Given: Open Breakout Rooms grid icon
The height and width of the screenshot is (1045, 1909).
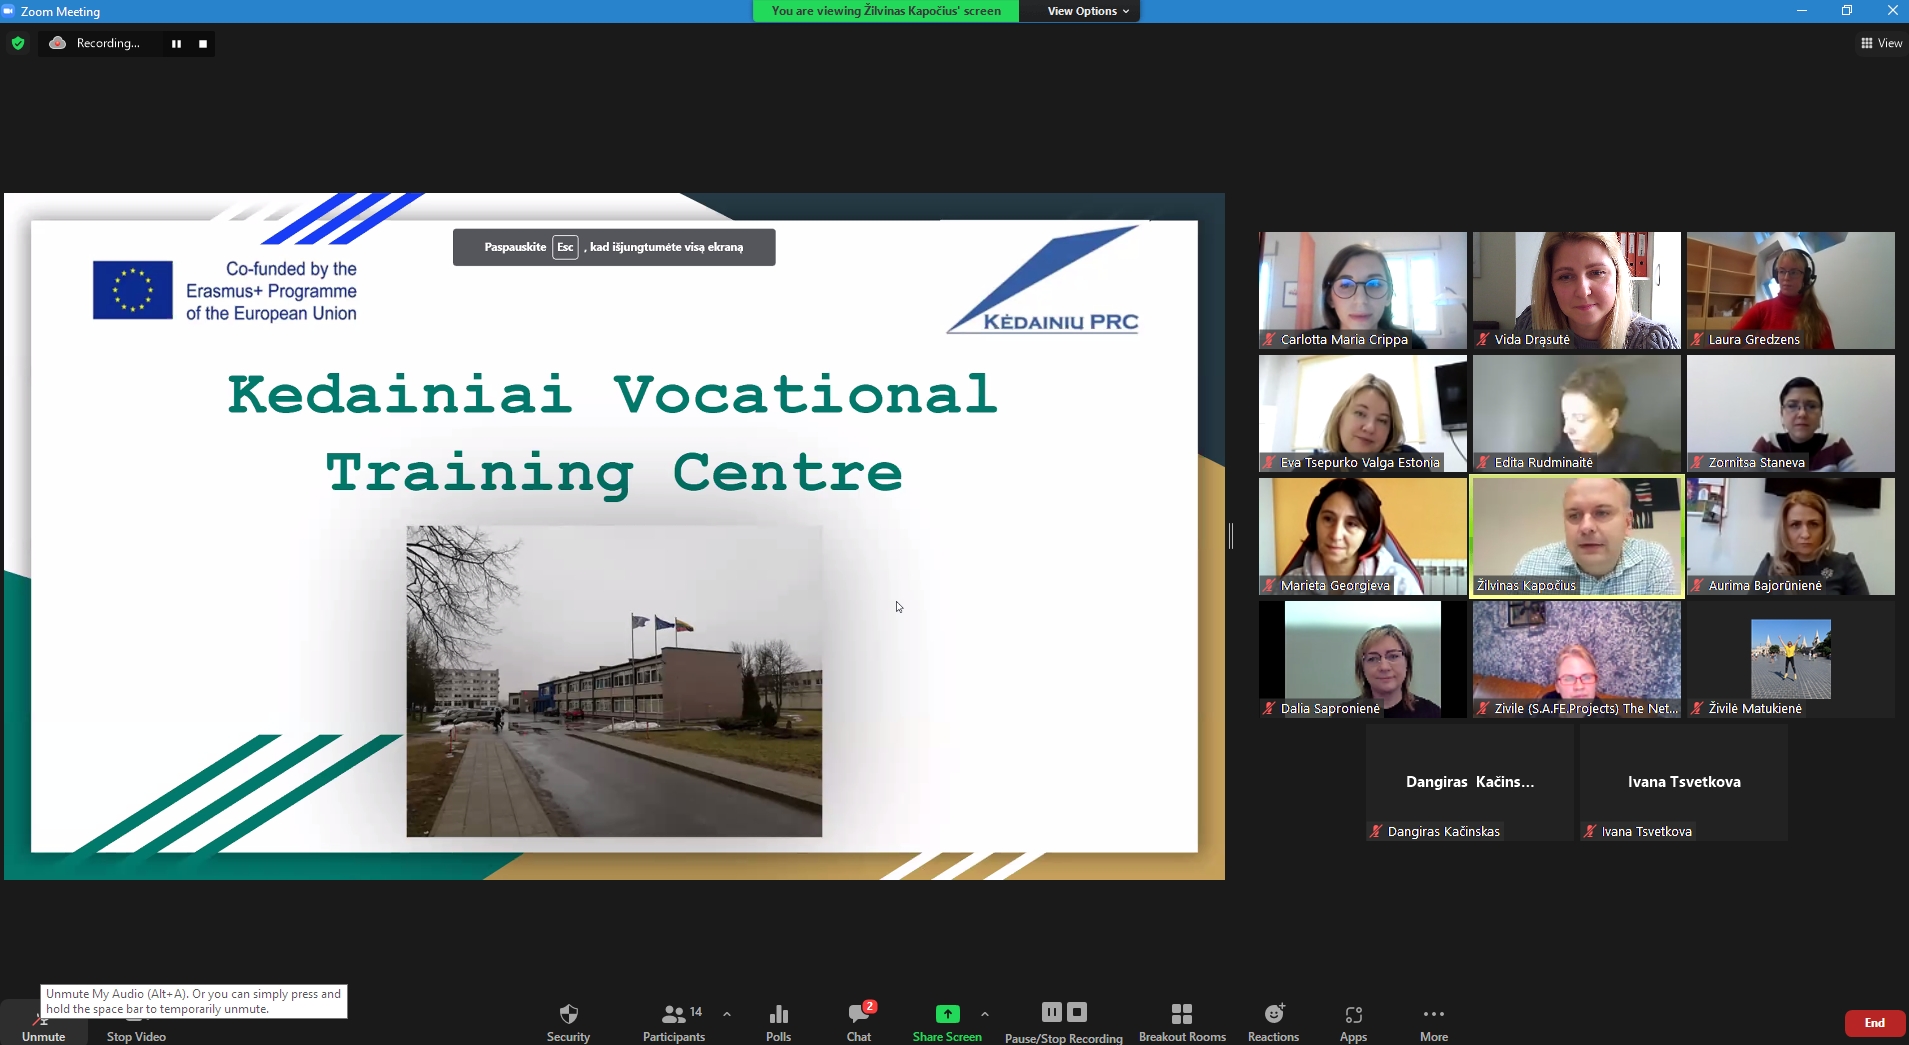Looking at the screenshot, I should point(1182,1014).
